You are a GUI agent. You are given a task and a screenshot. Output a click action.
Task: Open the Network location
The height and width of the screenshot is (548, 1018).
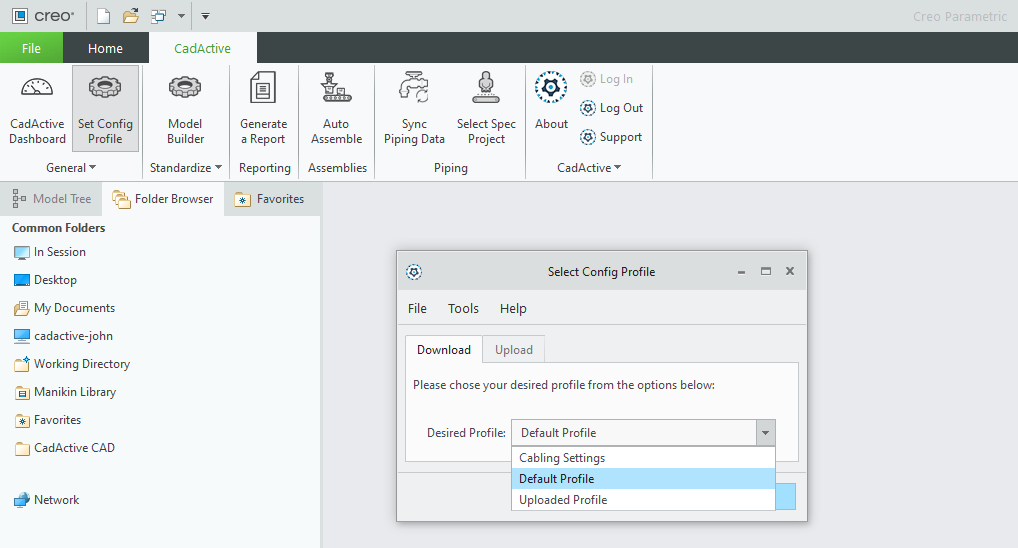click(46, 500)
